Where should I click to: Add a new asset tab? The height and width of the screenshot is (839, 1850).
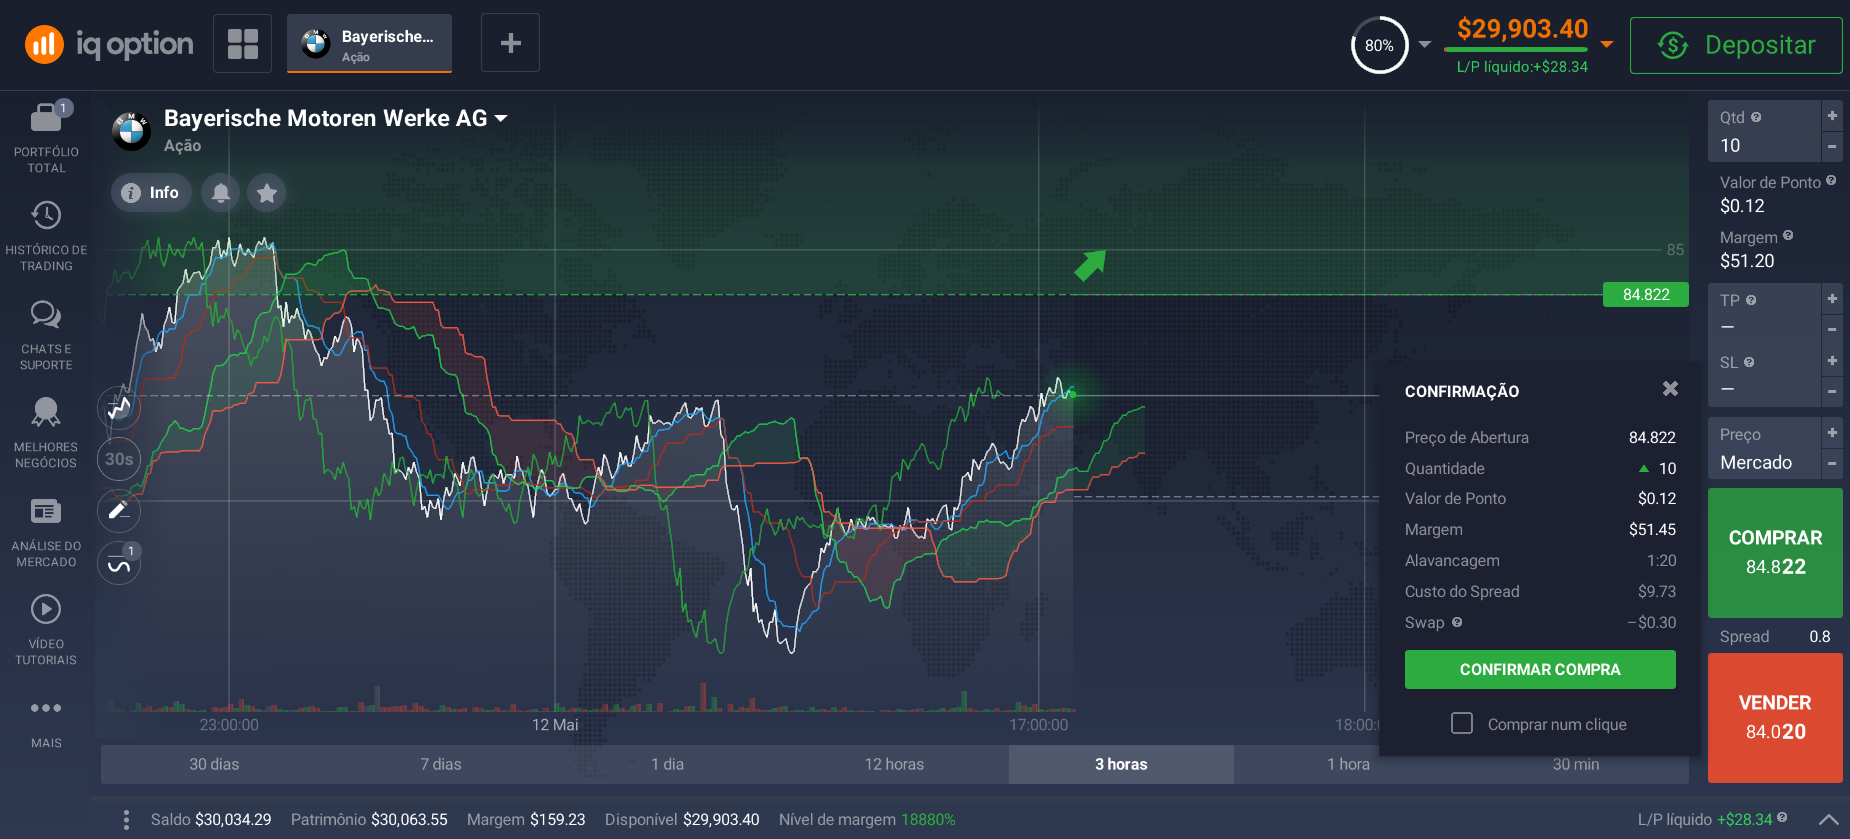[510, 43]
